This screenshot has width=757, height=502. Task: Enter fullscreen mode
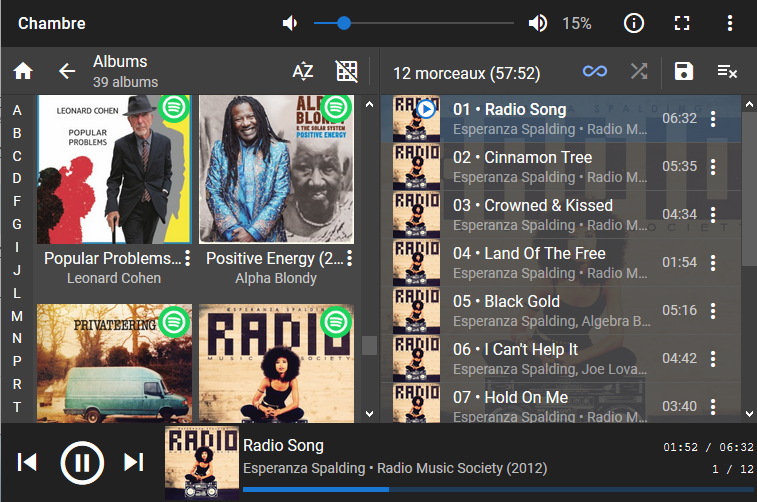click(682, 23)
